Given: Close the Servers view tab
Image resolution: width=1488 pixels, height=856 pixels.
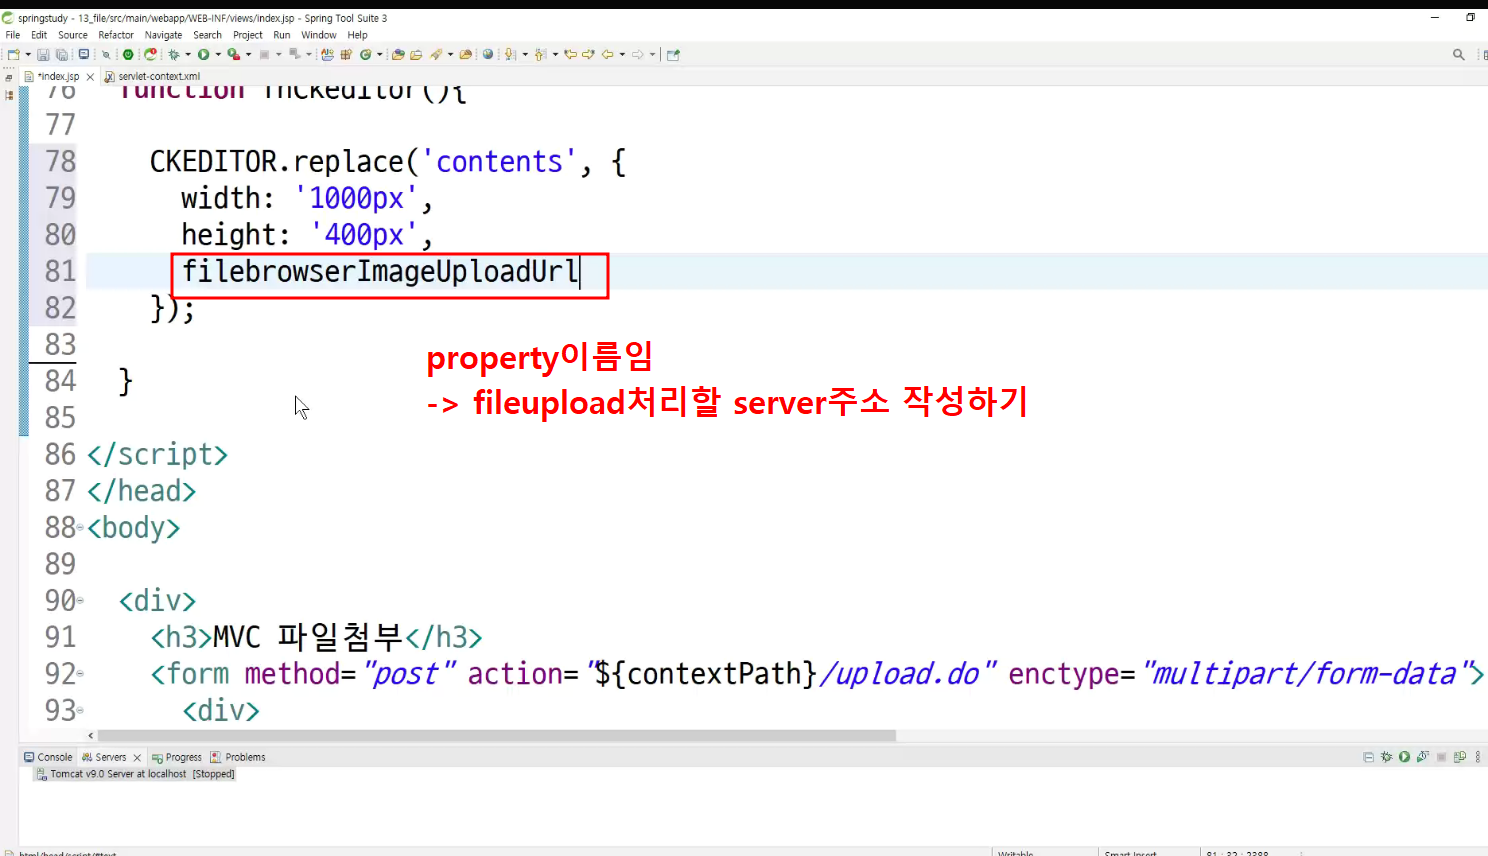Looking at the screenshot, I should coord(137,758).
